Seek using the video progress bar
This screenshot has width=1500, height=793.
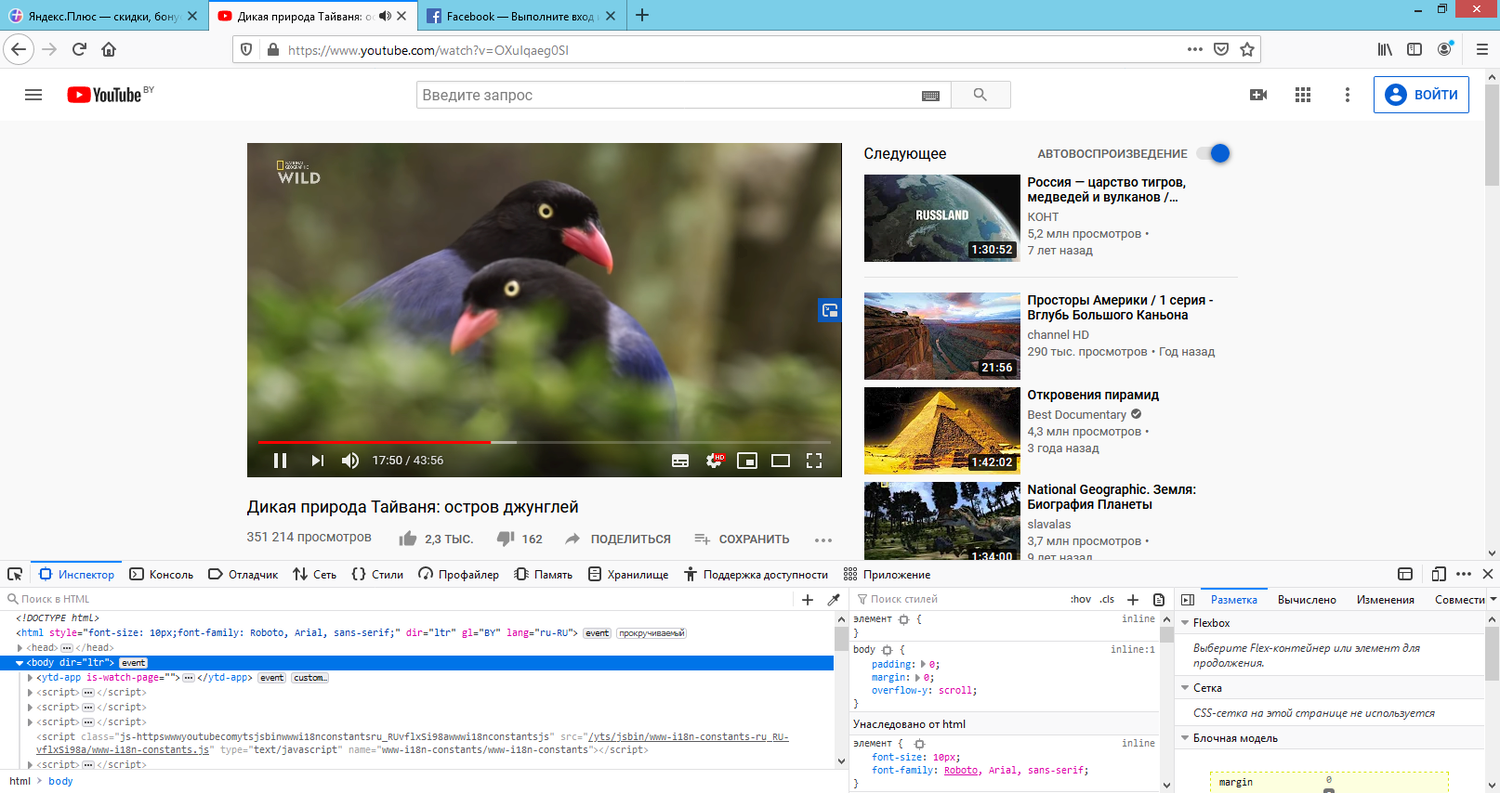544,442
